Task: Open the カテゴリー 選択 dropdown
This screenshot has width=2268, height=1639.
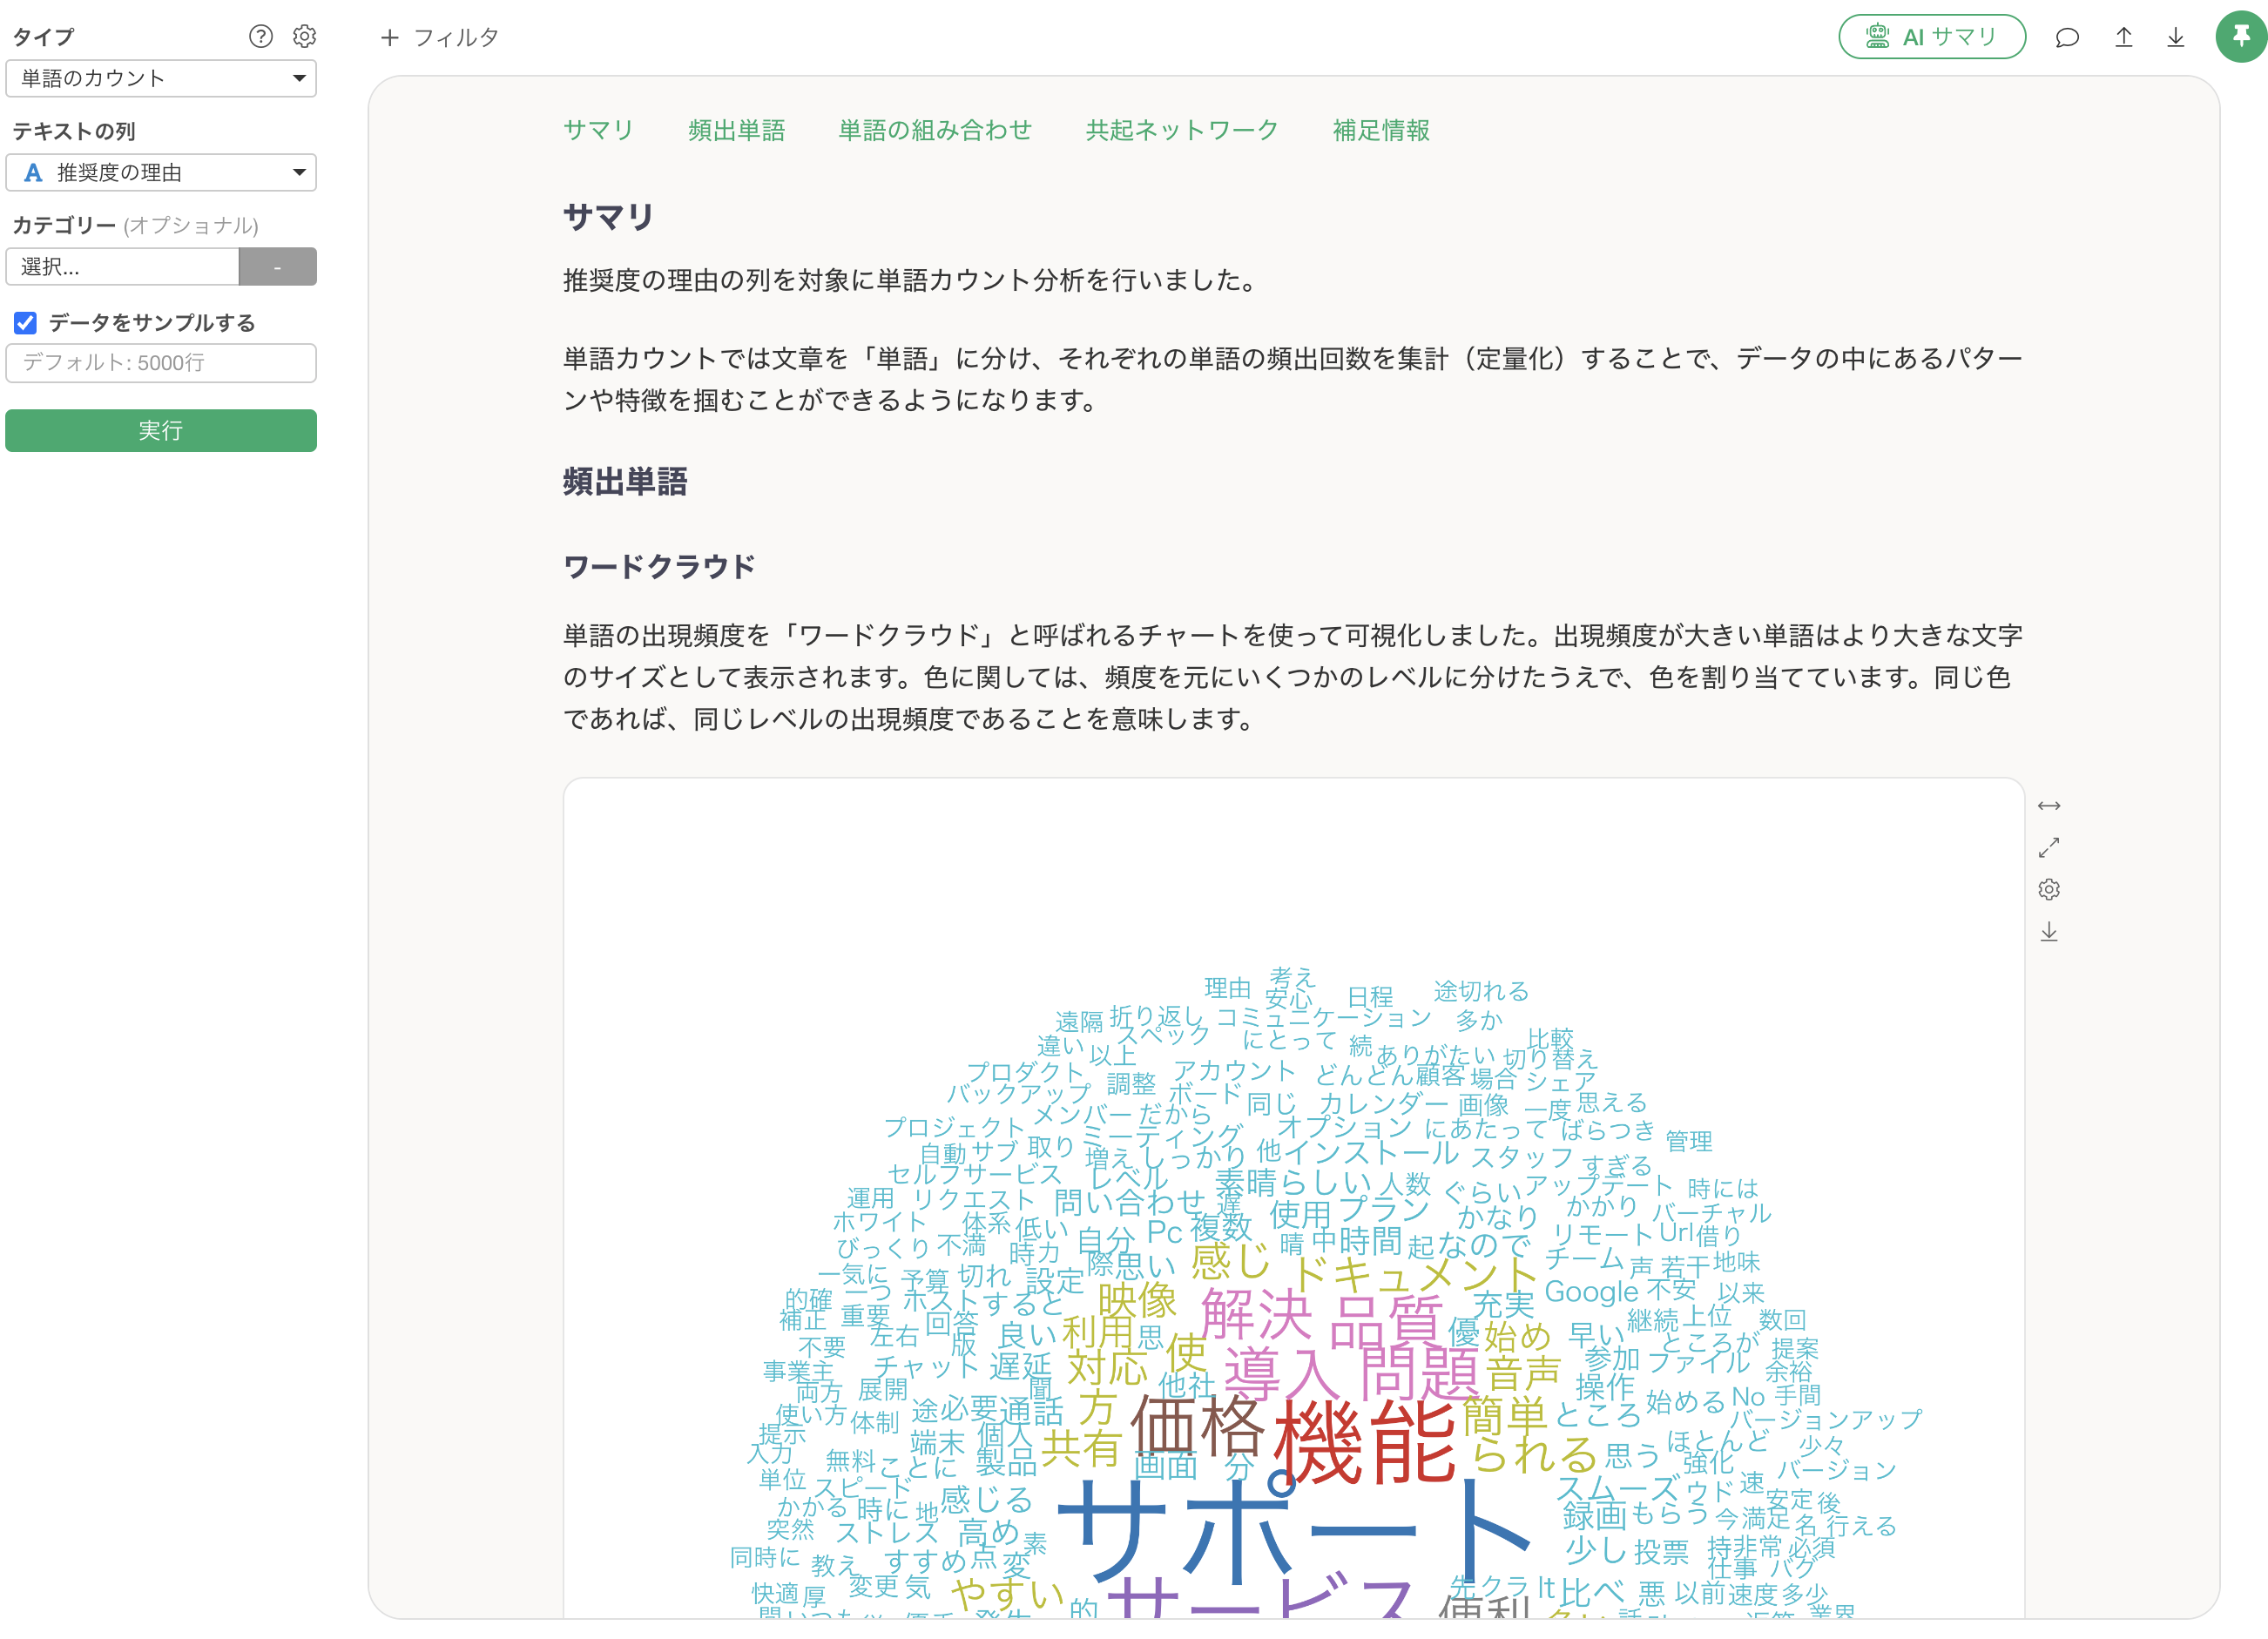Action: [122, 267]
